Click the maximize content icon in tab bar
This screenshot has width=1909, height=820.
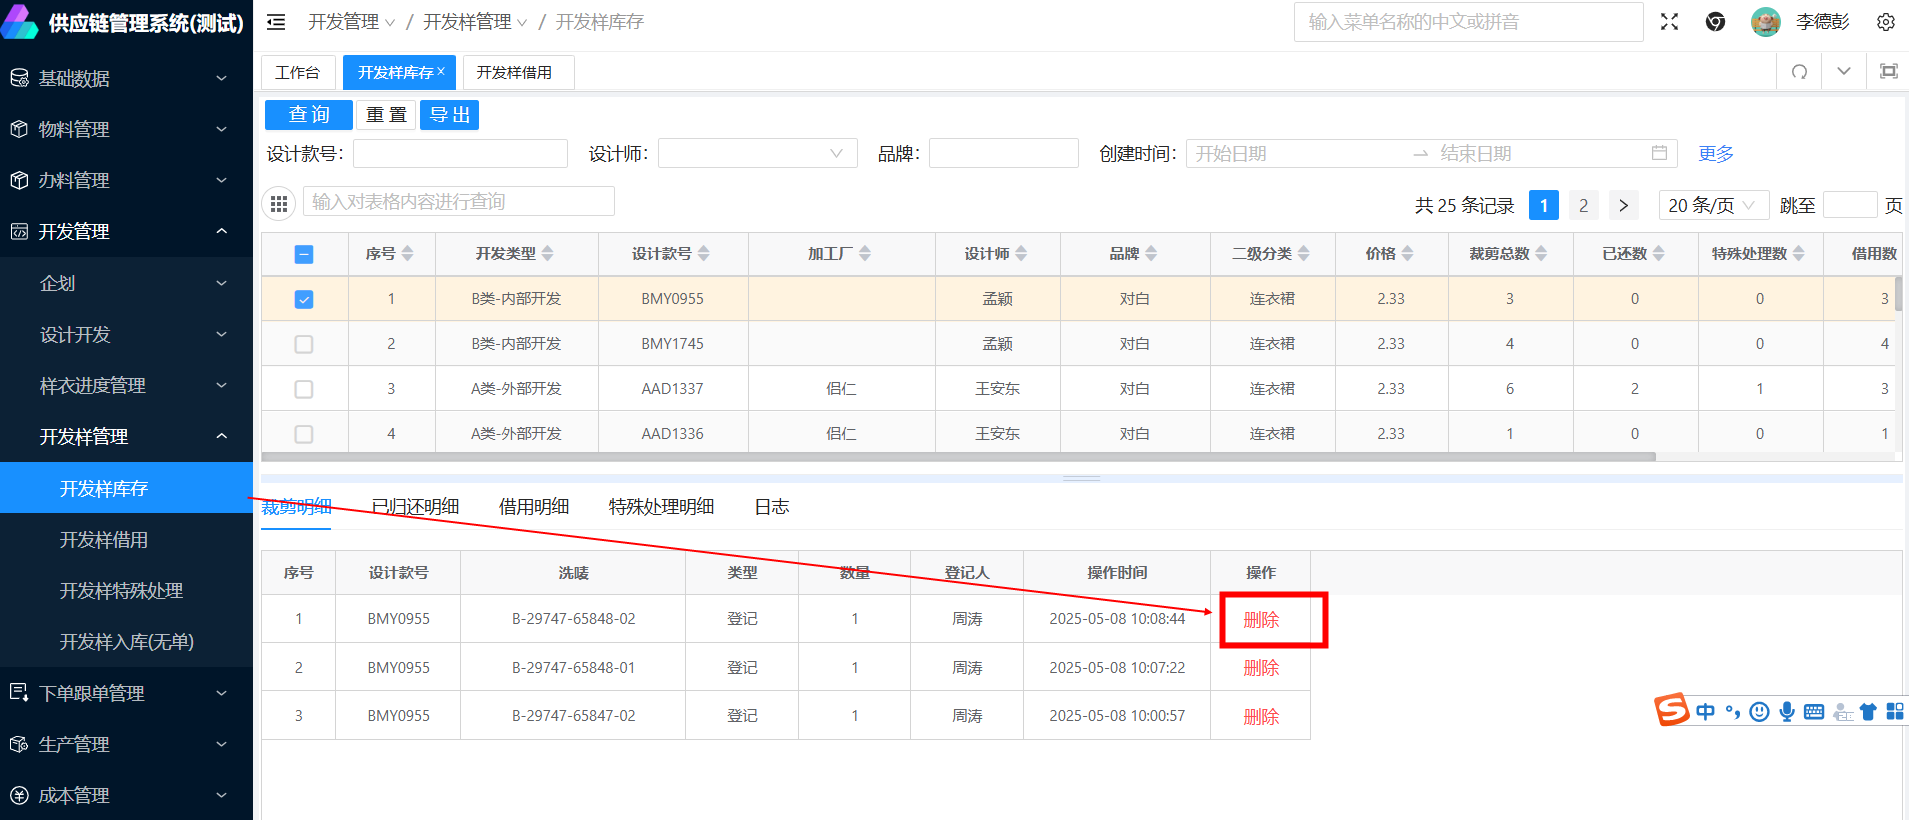tap(1888, 72)
